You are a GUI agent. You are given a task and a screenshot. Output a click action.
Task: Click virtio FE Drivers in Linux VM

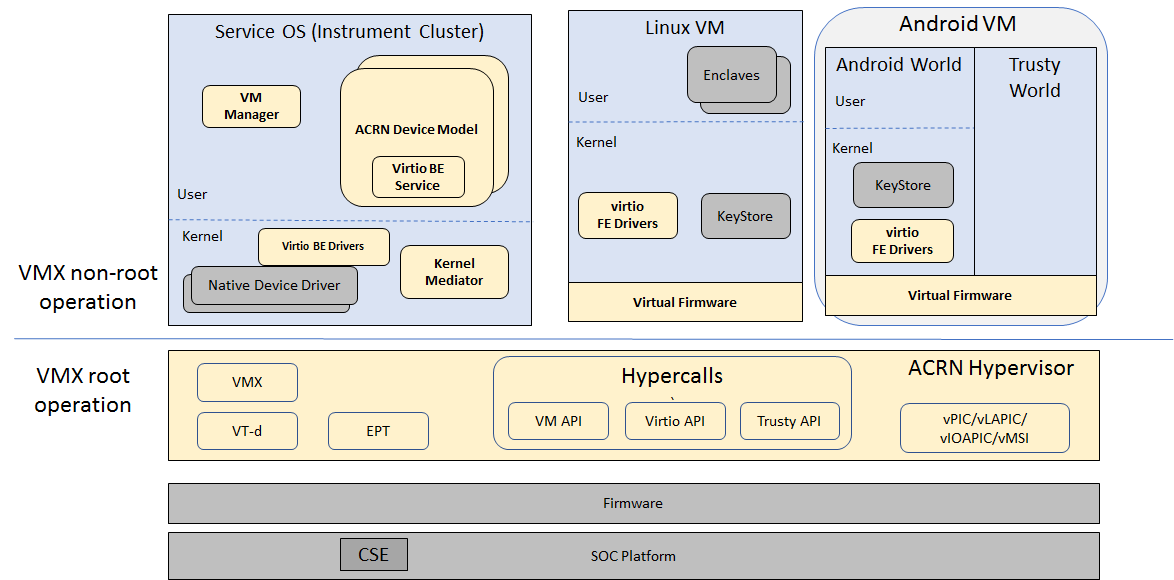(x=628, y=215)
